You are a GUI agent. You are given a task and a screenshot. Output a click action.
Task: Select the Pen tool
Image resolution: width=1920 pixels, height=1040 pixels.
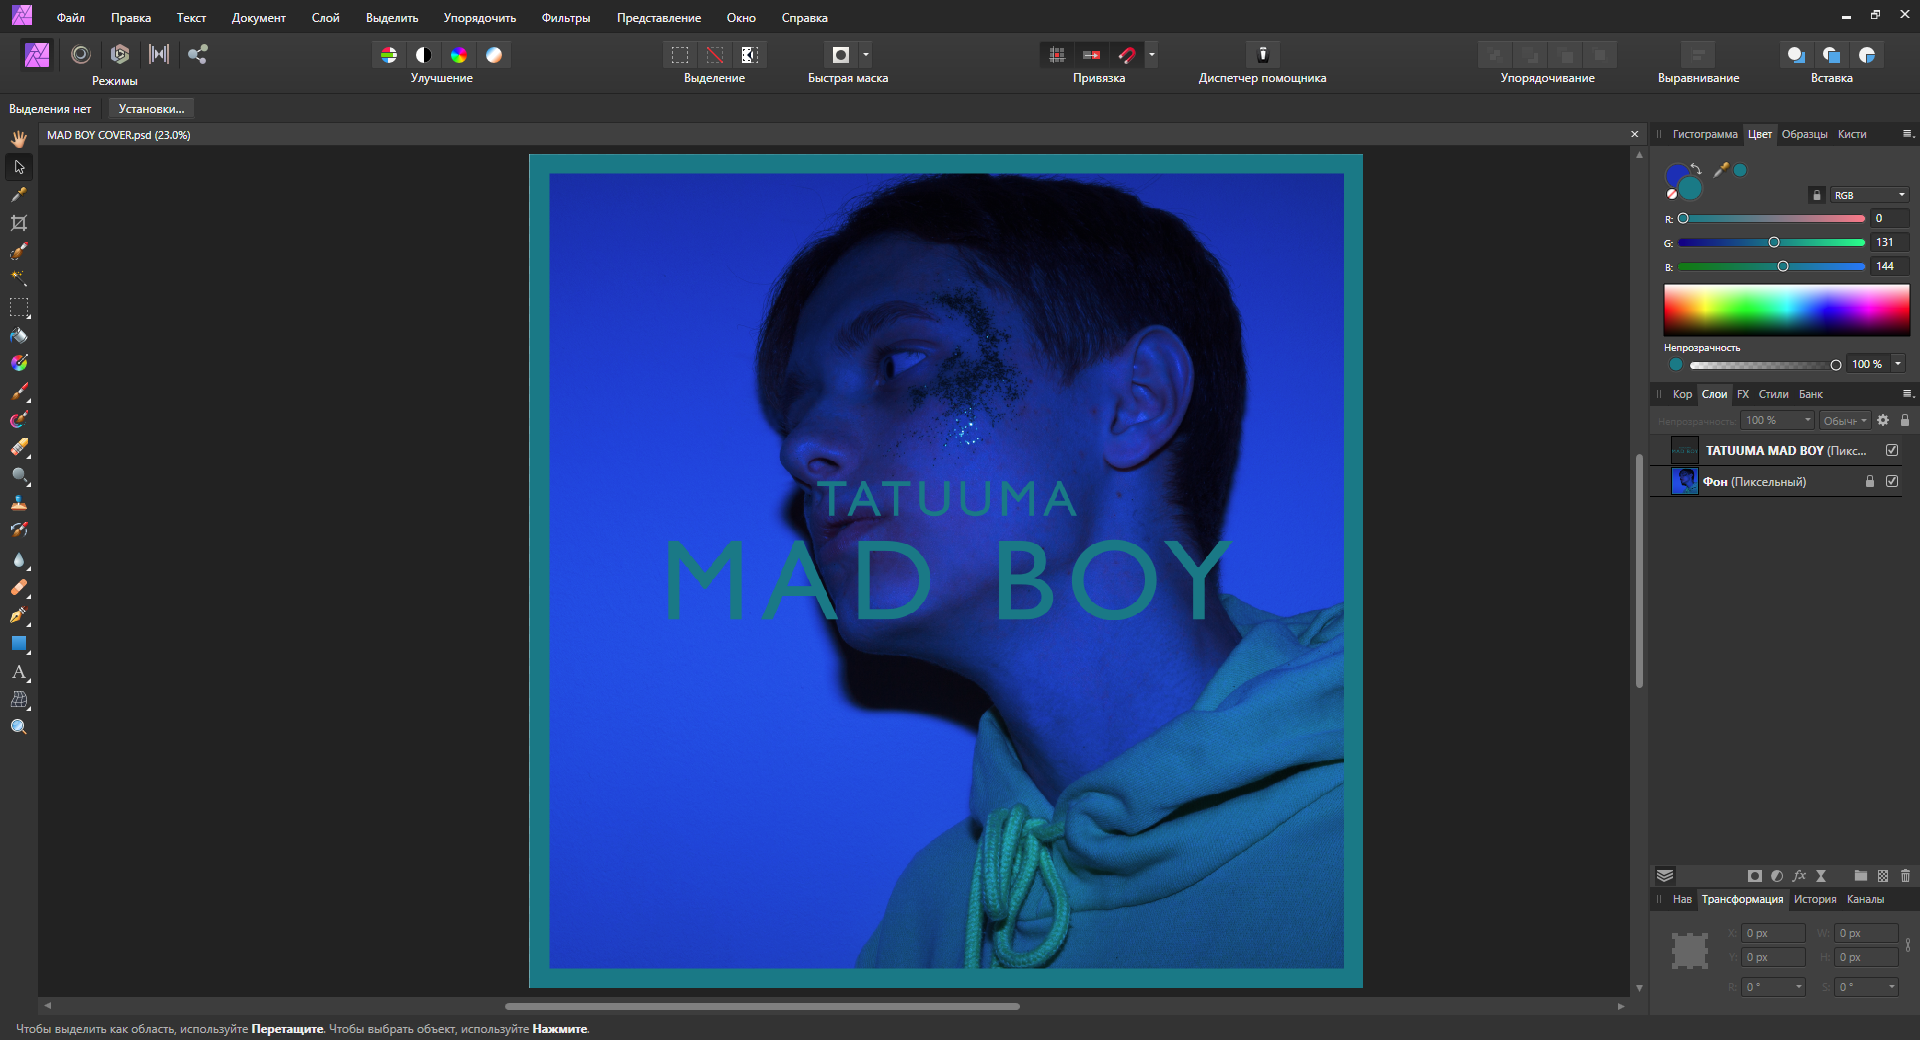19,616
